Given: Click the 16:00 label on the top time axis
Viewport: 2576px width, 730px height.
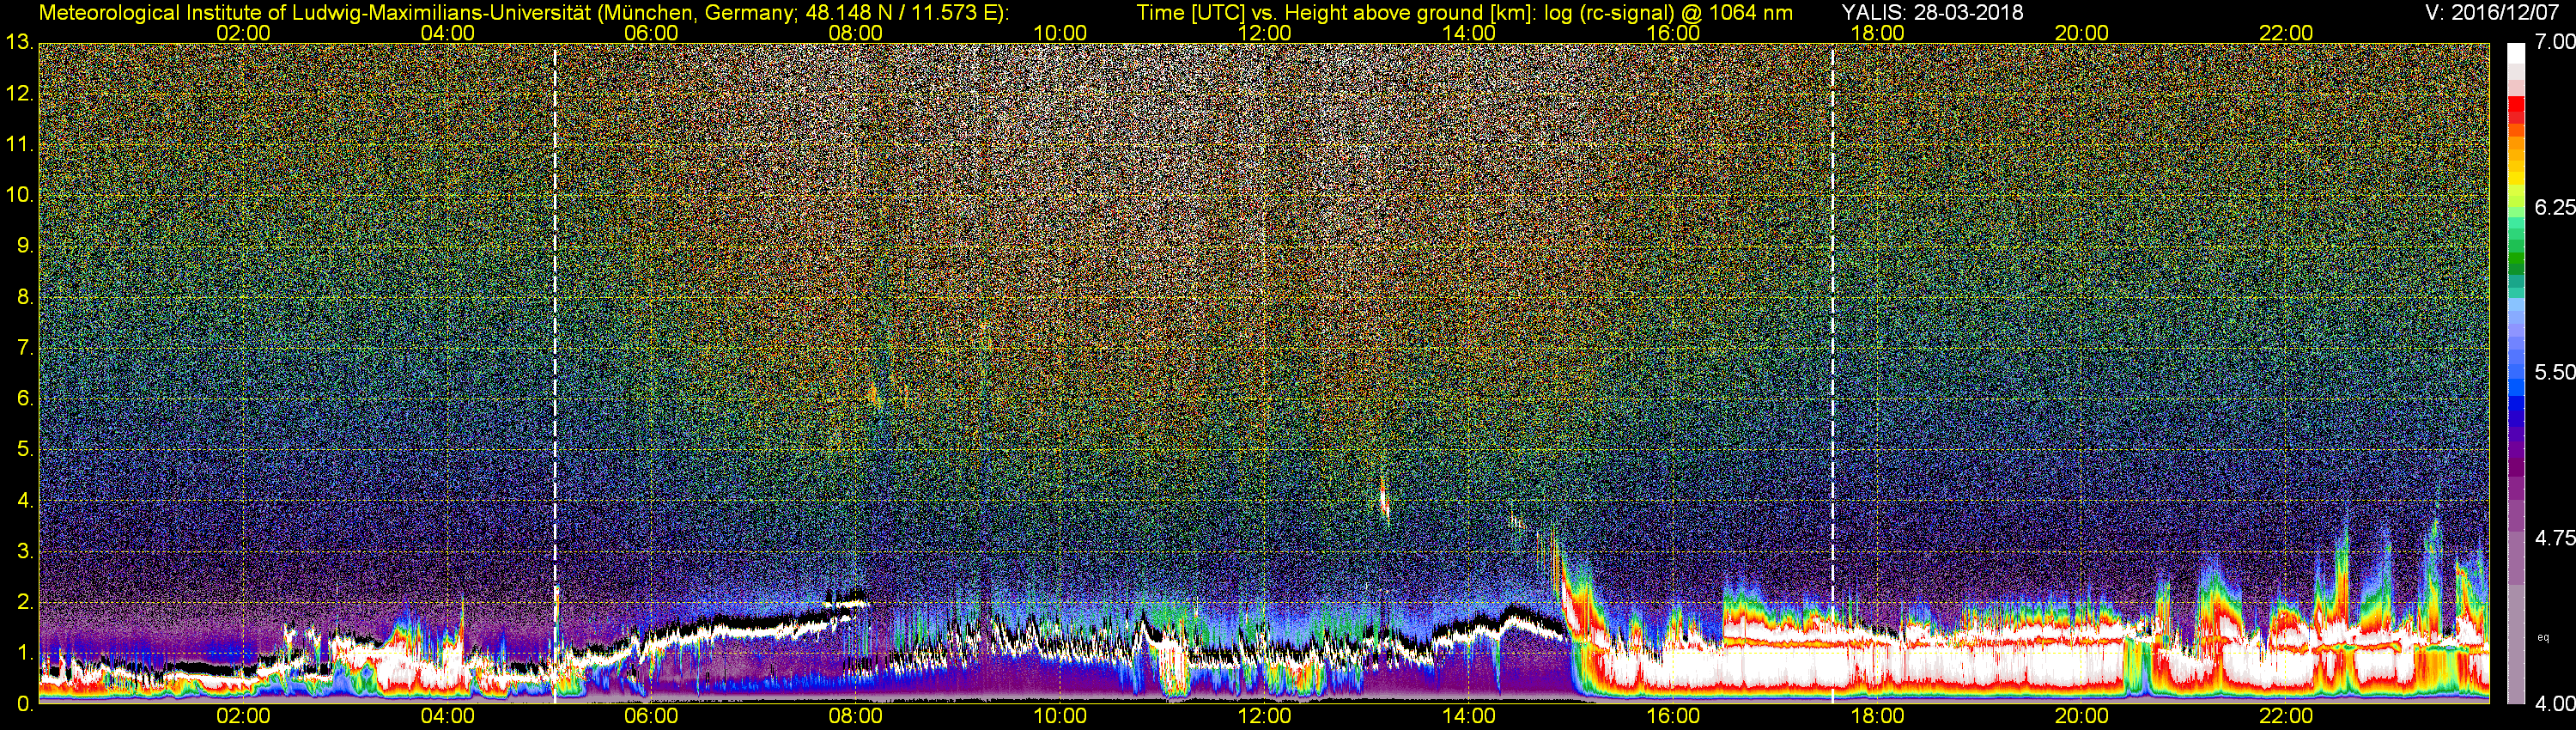Looking at the screenshot, I should pos(1673,33).
